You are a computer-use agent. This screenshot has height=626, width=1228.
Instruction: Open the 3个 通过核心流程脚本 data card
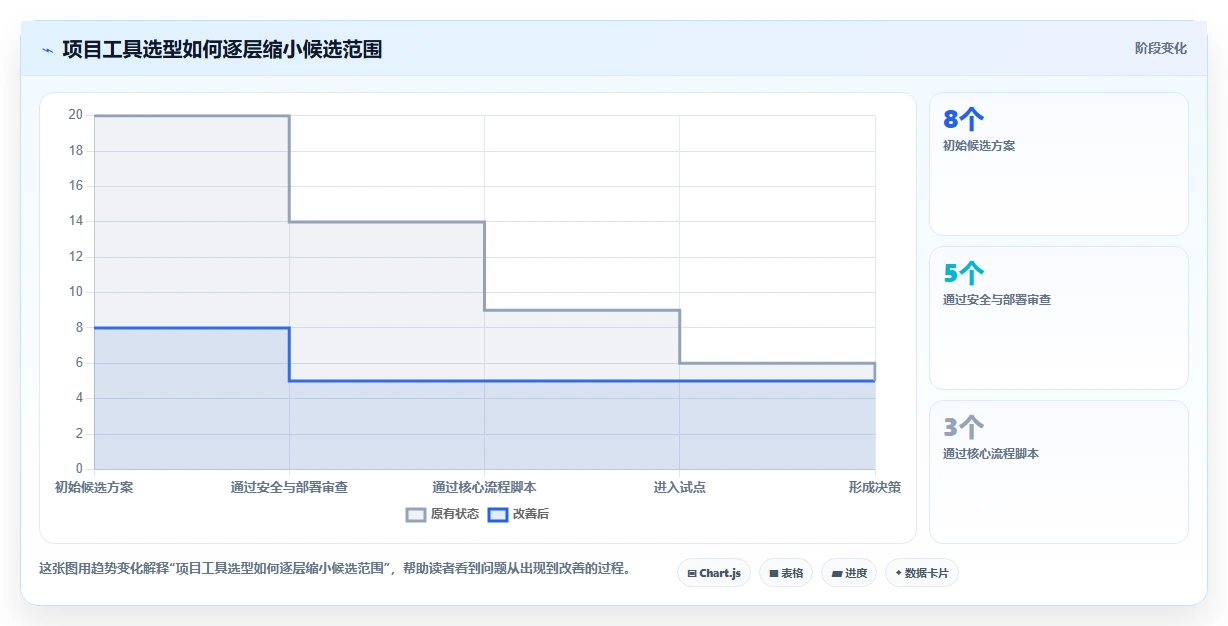(1059, 472)
